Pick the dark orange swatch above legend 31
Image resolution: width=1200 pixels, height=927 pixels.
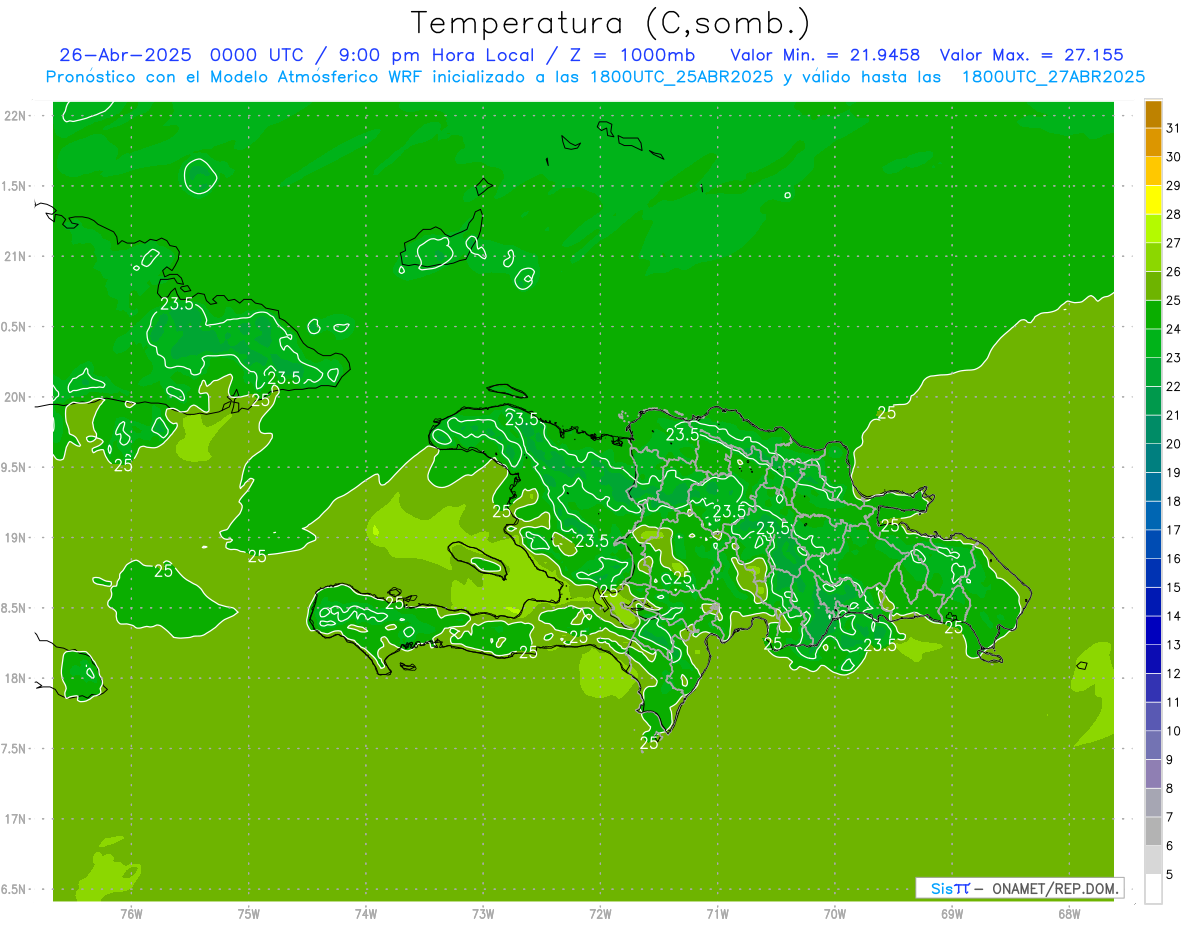(1153, 114)
